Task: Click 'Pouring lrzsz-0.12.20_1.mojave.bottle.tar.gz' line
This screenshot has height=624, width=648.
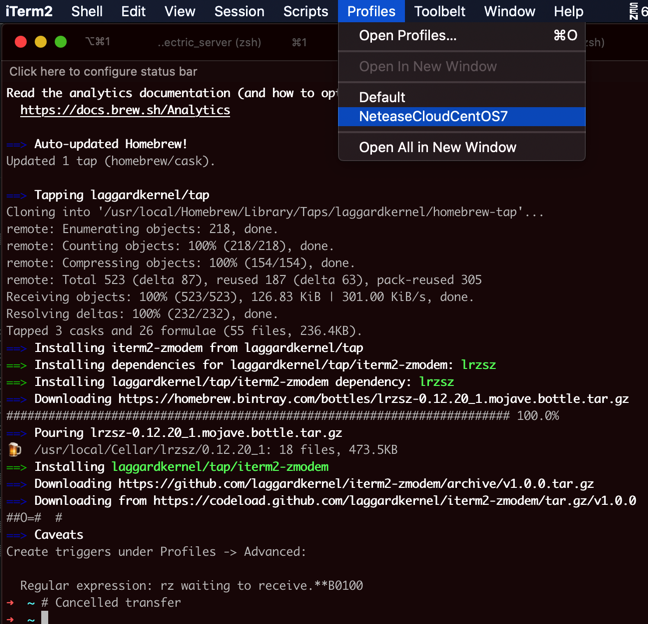Action: click(188, 433)
